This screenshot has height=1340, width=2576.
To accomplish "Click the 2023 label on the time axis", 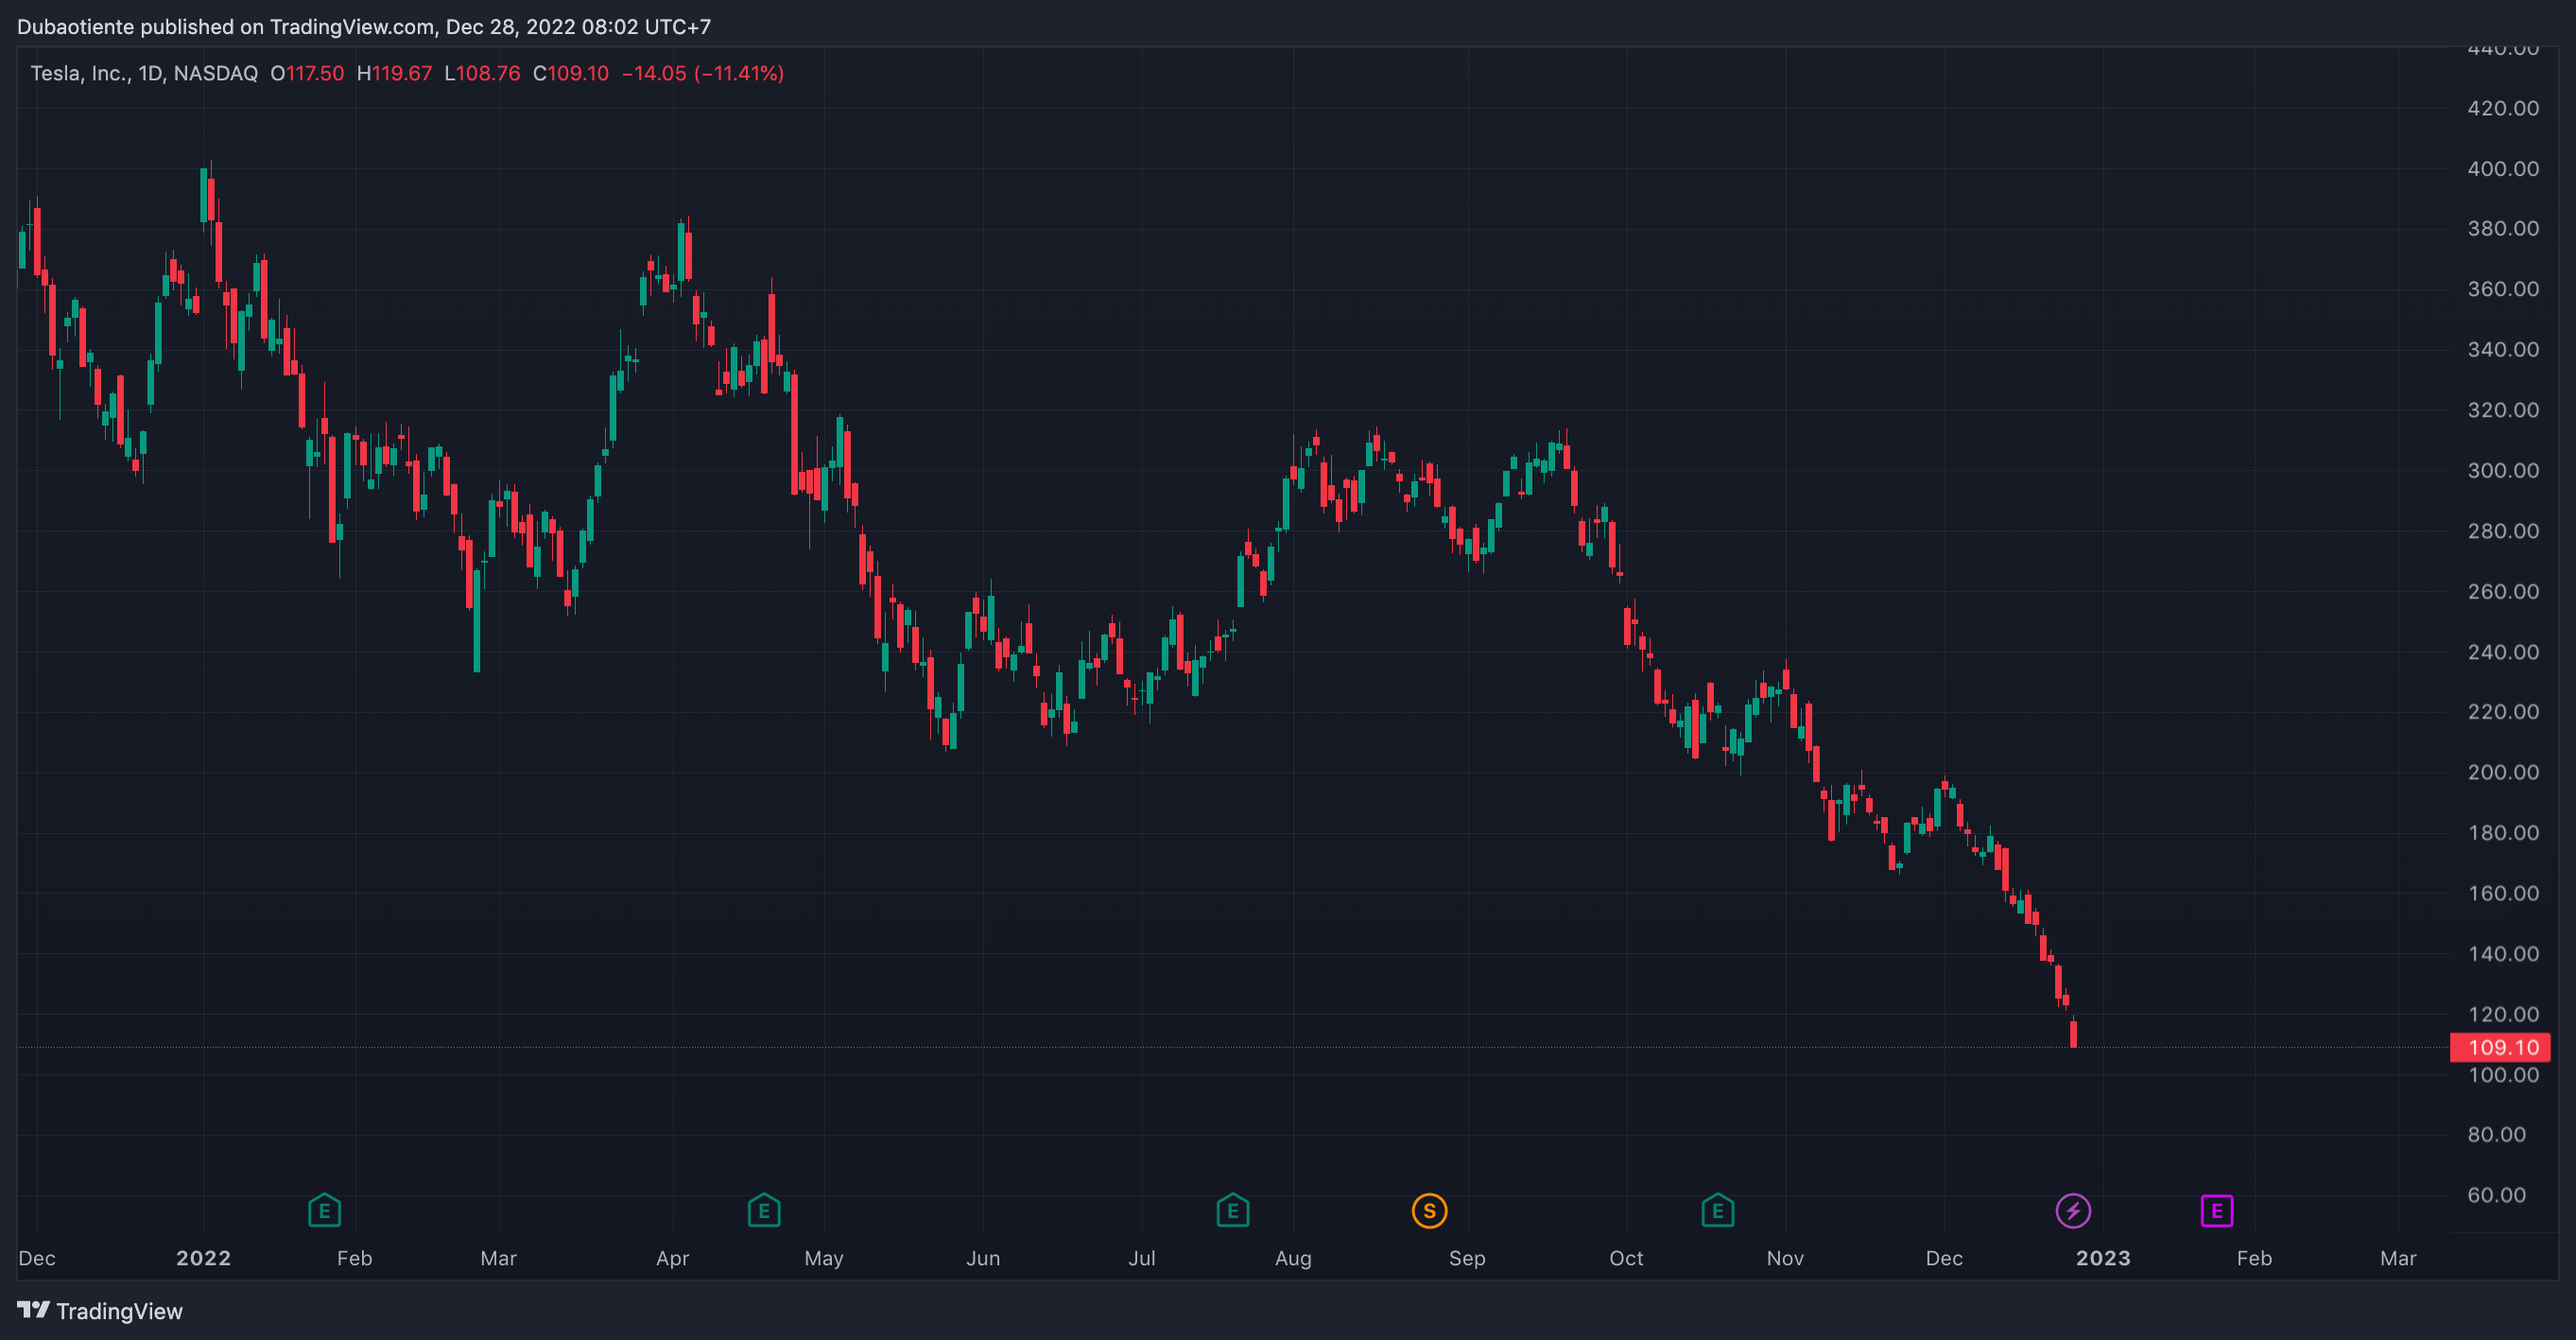I will point(2103,1258).
